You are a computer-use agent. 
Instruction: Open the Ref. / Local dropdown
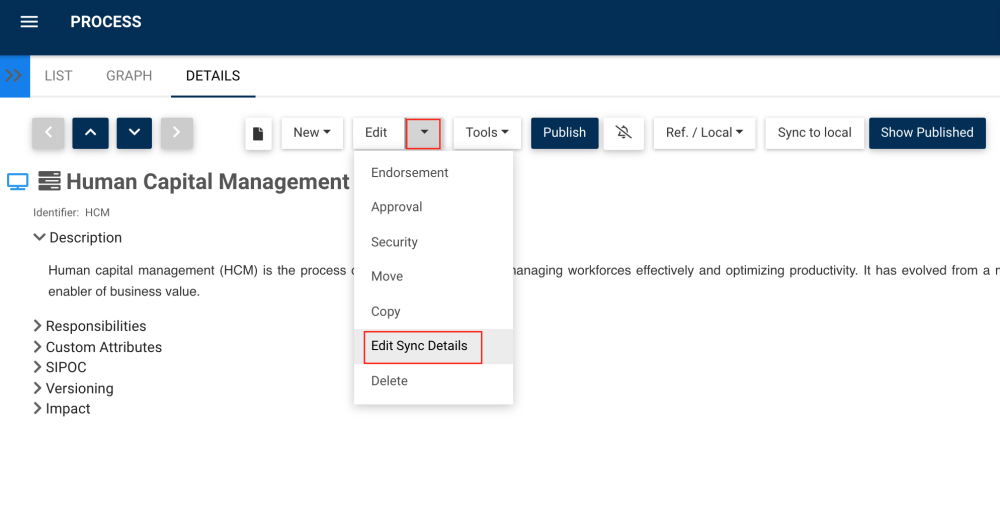tap(705, 133)
